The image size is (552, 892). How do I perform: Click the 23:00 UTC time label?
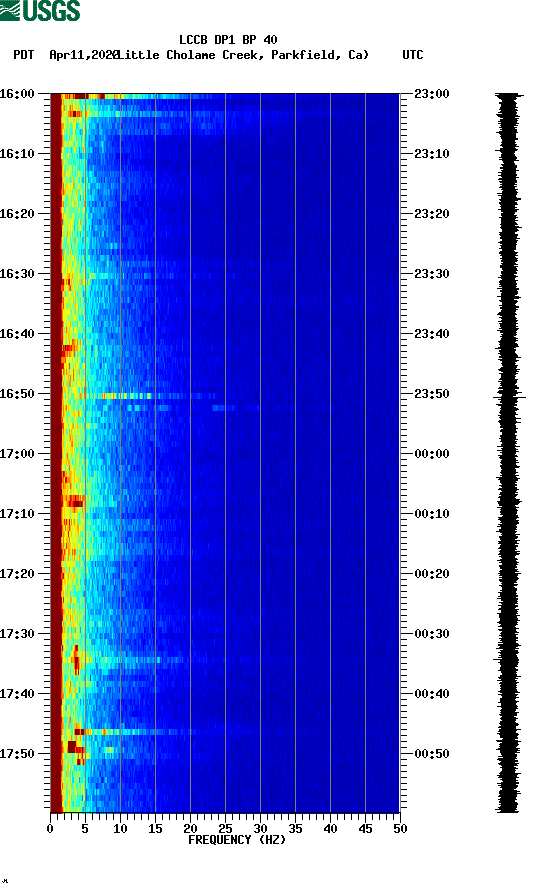432,94
